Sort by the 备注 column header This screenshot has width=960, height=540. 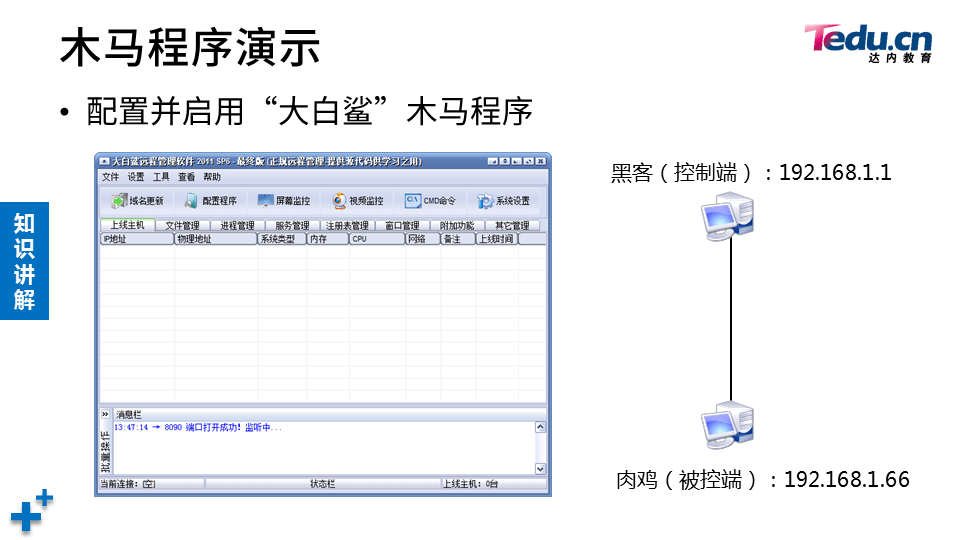(x=458, y=239)
